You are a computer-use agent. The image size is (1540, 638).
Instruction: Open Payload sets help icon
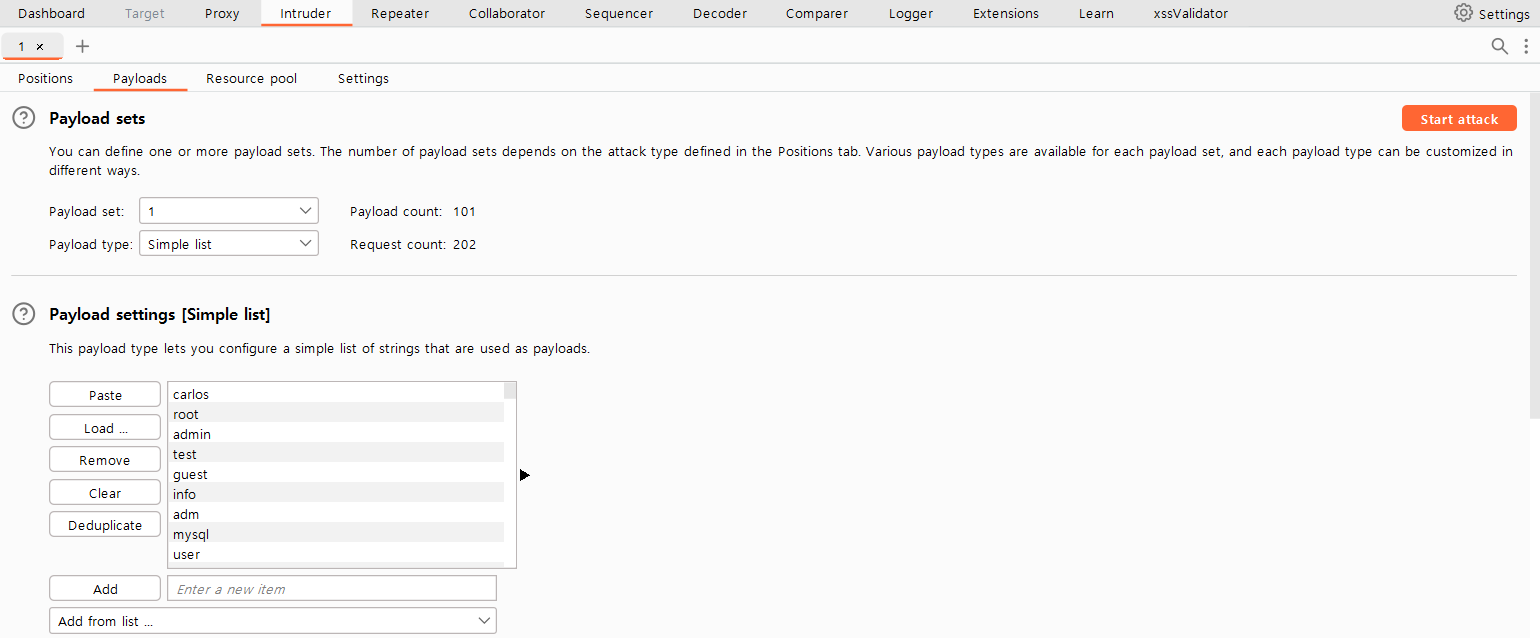(x=23, y=118)
